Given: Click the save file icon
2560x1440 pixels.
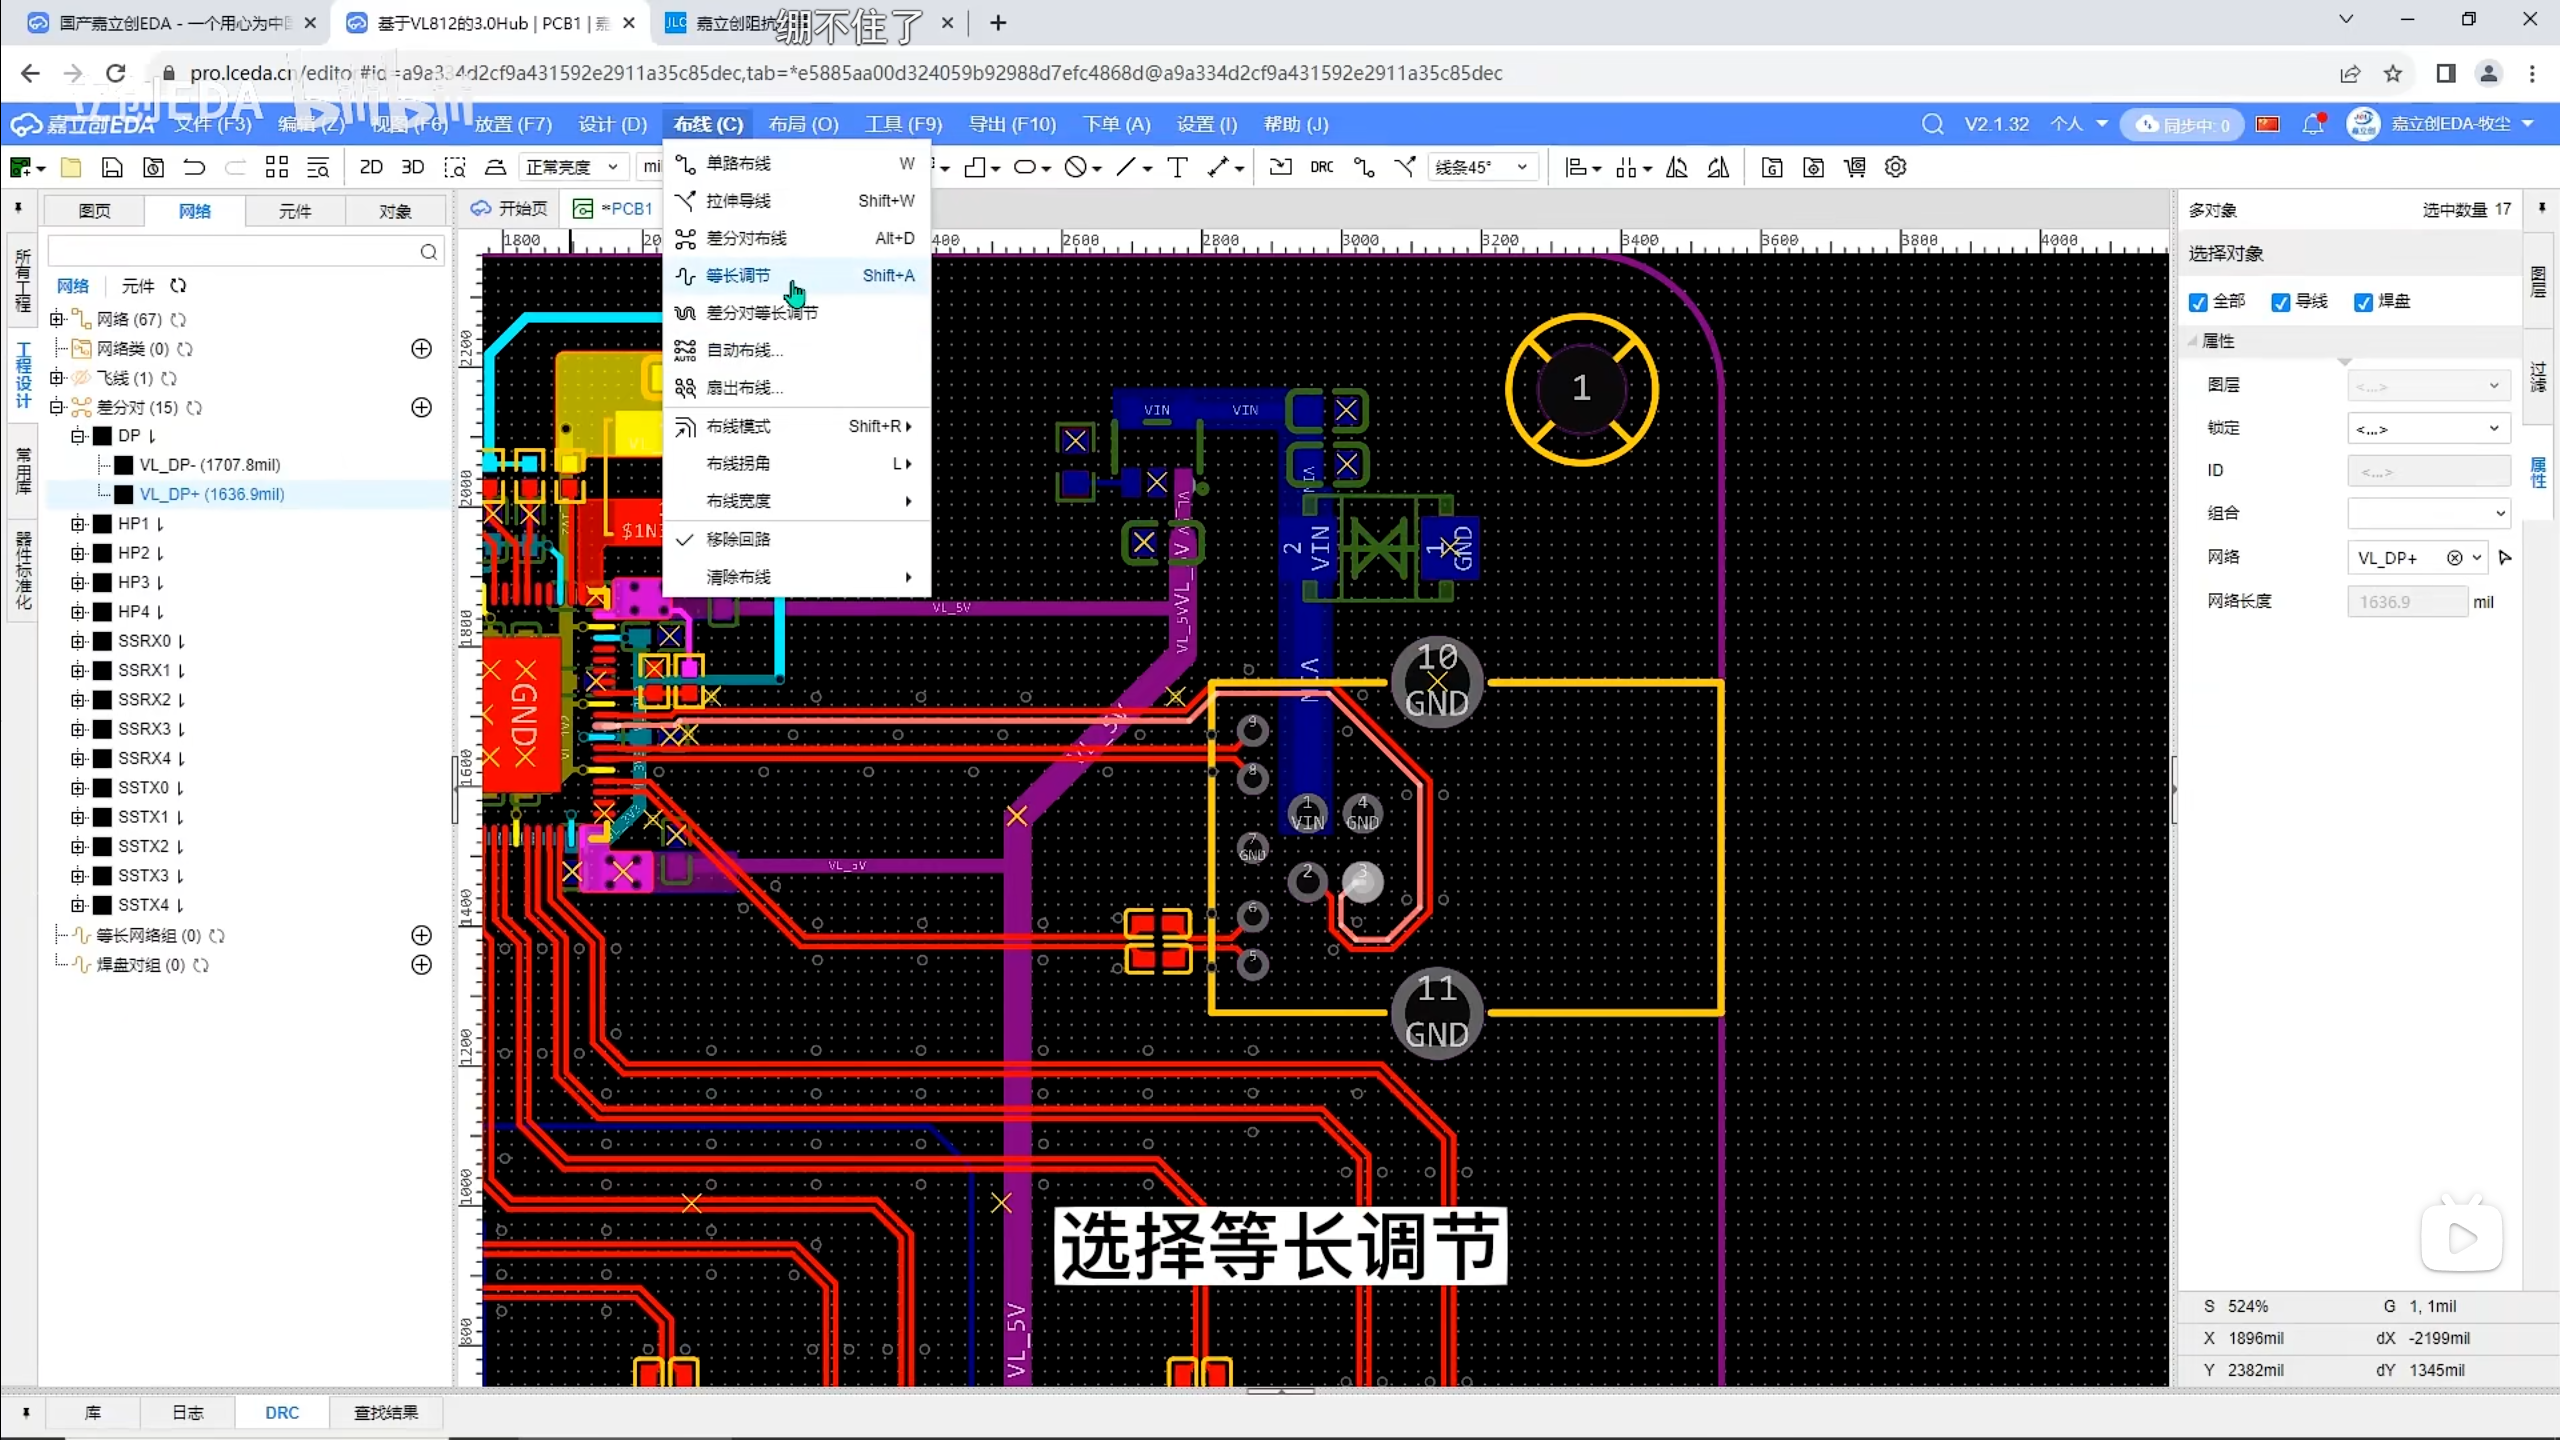Looking at the screenshot, I should click(112, 167).
